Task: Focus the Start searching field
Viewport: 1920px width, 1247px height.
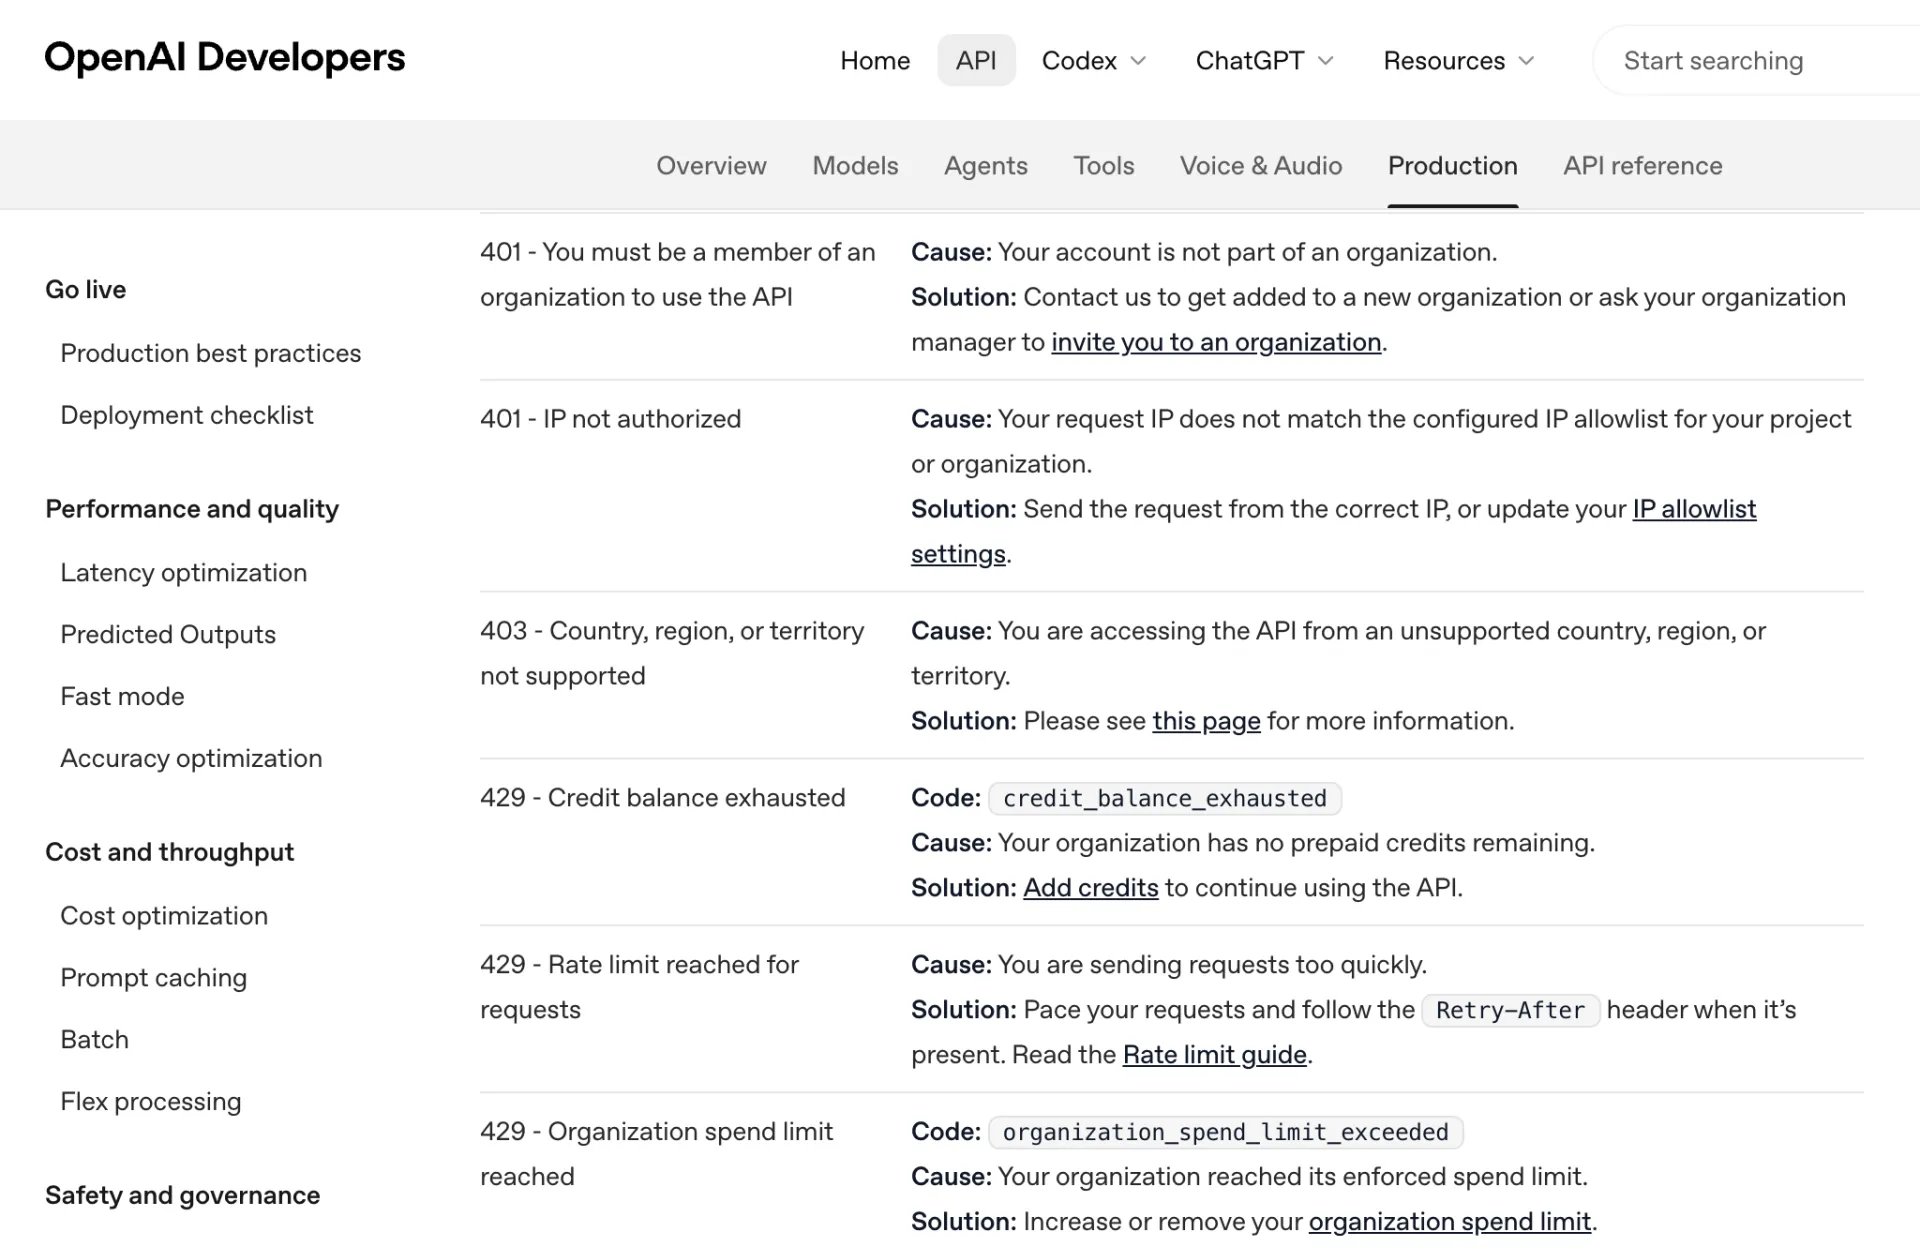Action: click(1756, 61)
